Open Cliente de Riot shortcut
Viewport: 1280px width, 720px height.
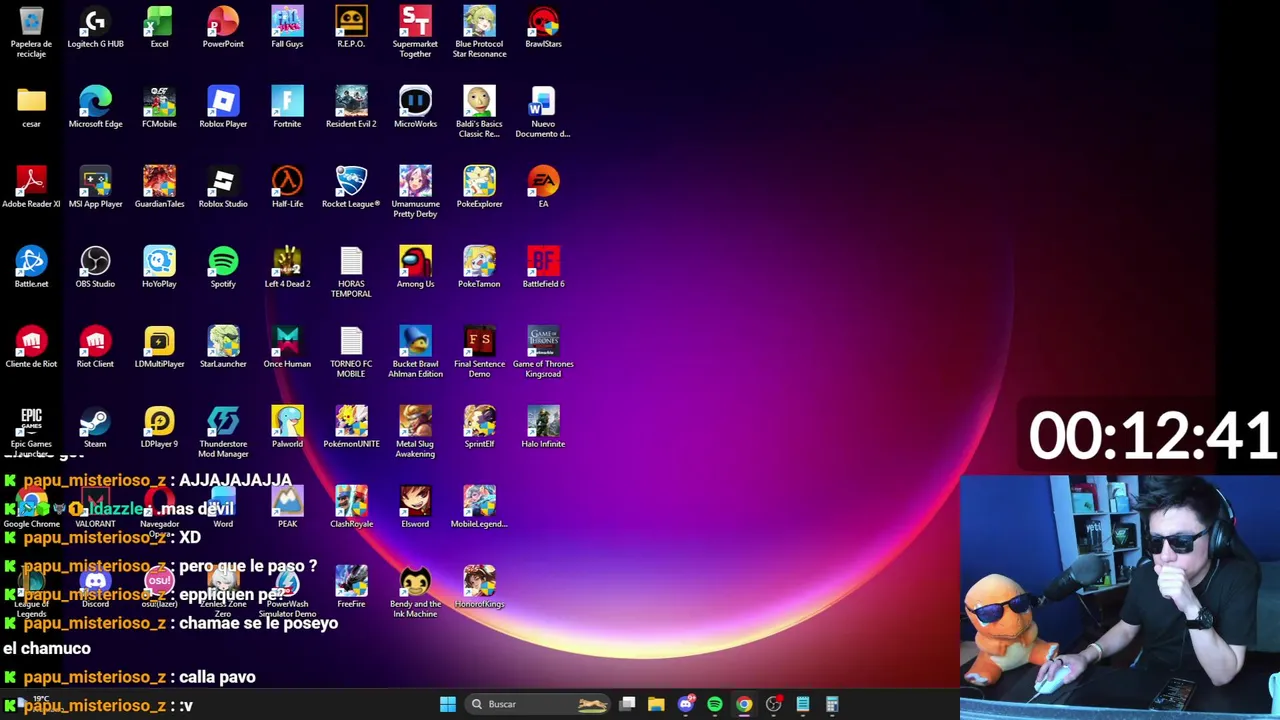point(31,348)
